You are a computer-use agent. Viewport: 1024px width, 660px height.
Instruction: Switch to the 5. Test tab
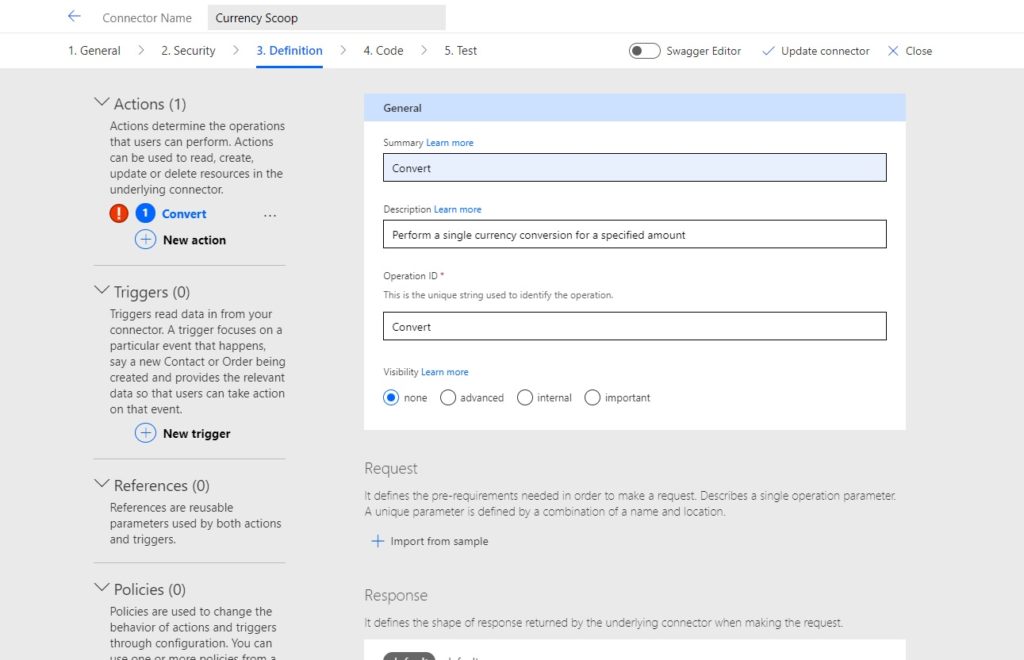[460, 51]
